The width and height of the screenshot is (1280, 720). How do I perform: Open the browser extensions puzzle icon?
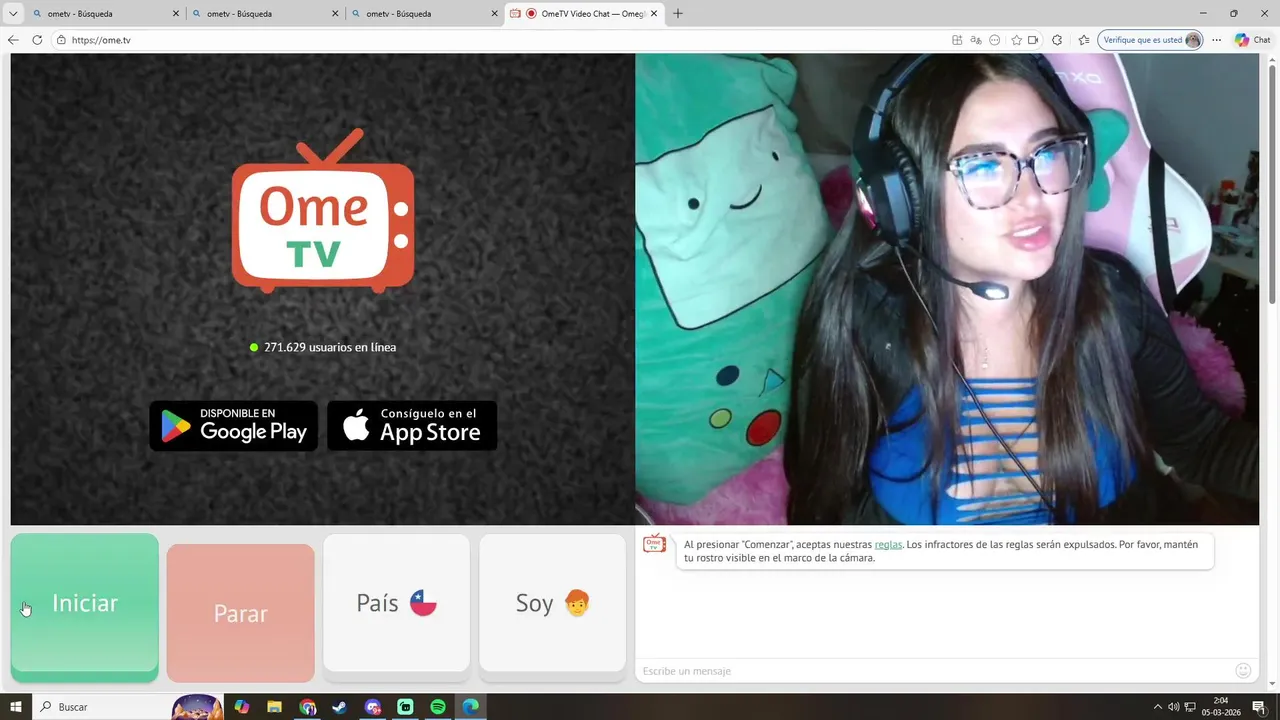(x=1057, y=40)
